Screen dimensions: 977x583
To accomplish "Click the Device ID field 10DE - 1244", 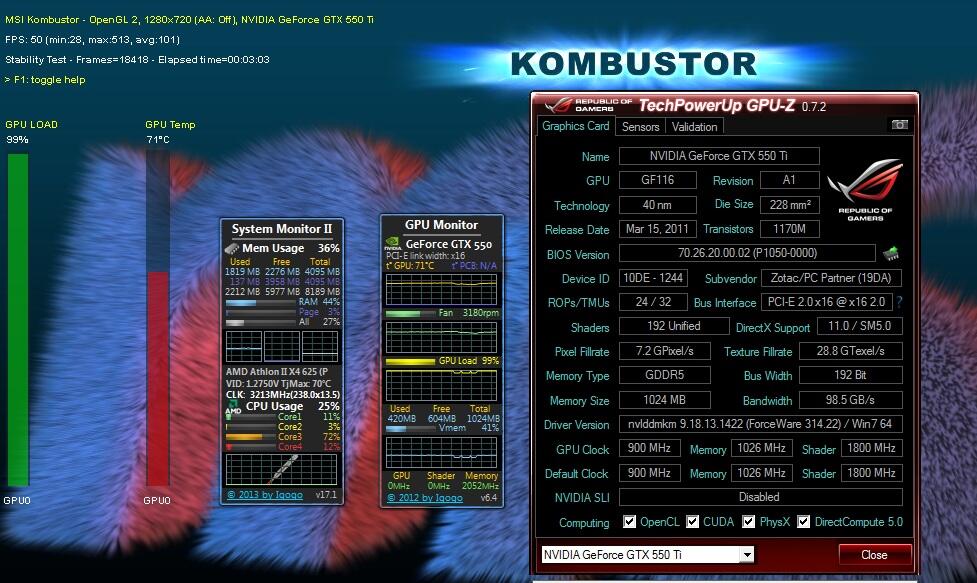I will (x=653, y=278).
